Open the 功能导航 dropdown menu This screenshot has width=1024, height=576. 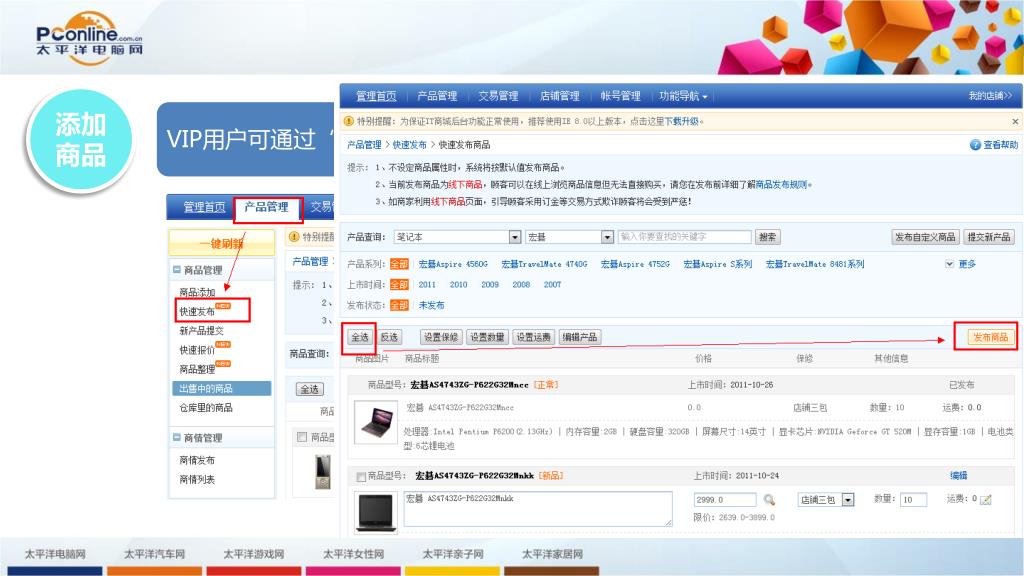683,96
